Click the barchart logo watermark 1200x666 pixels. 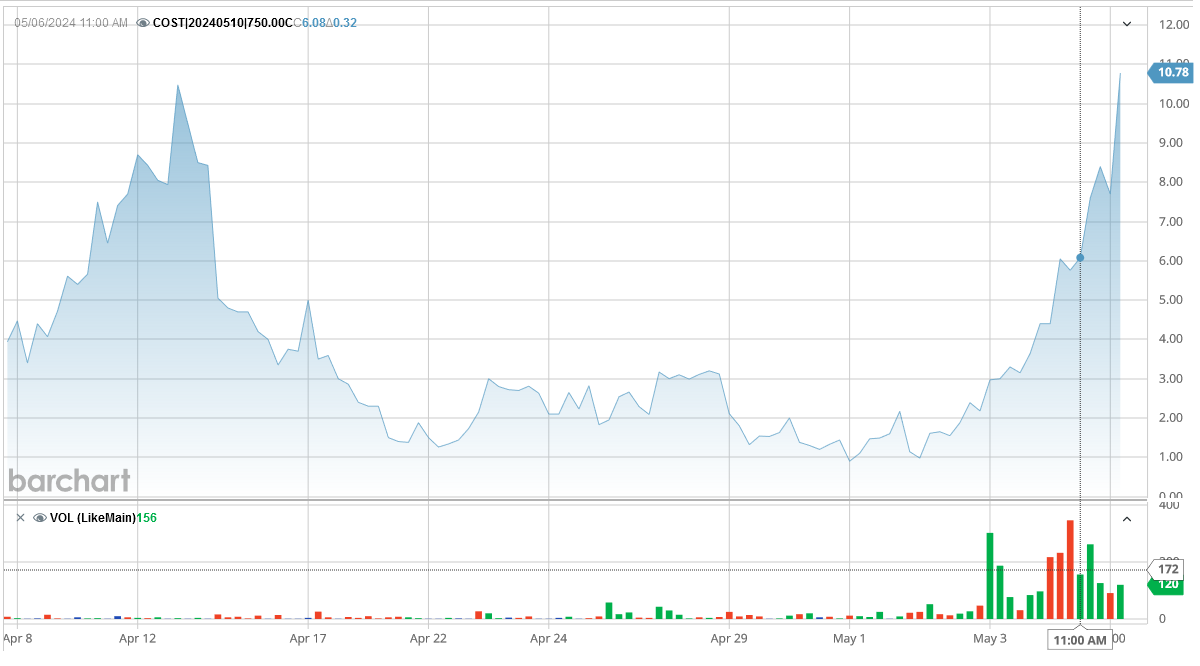69,481
